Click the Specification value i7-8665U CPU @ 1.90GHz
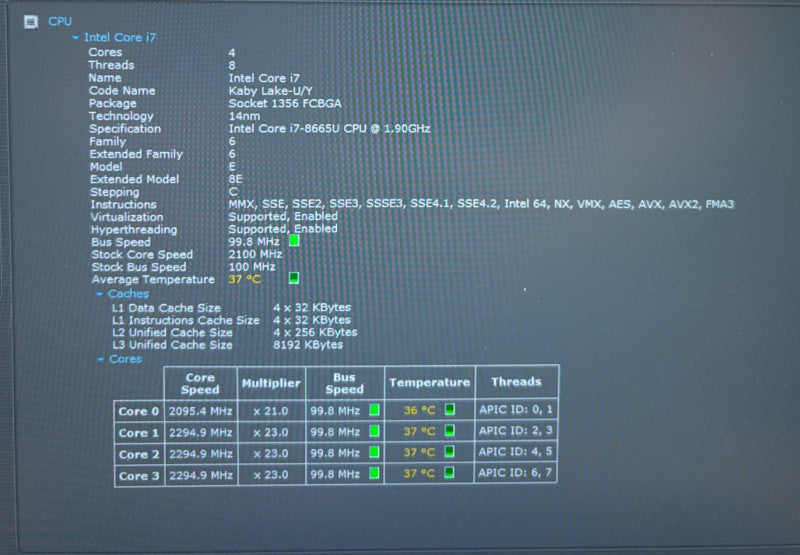The image size is (800, 555). point(330,129)
